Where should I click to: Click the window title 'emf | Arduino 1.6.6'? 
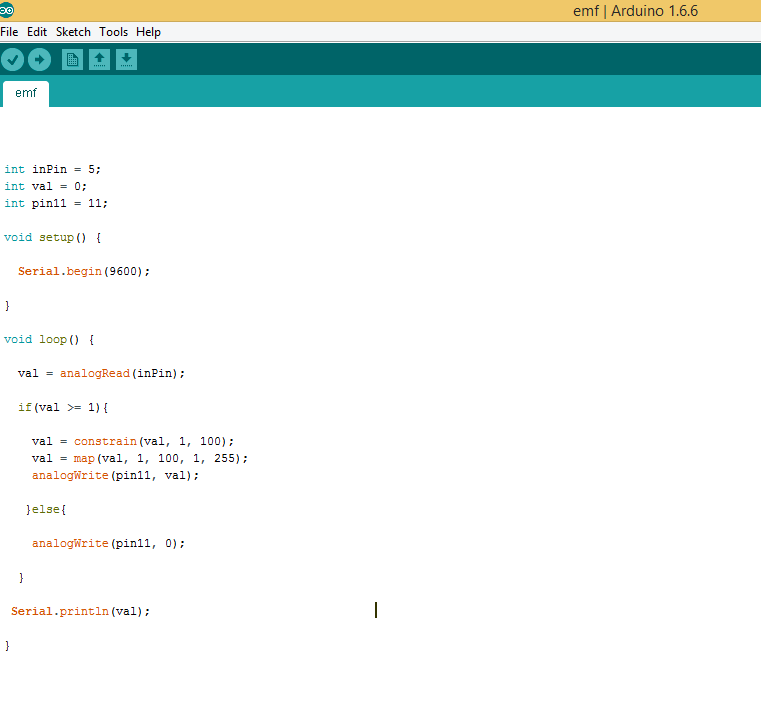click(635, 11)
